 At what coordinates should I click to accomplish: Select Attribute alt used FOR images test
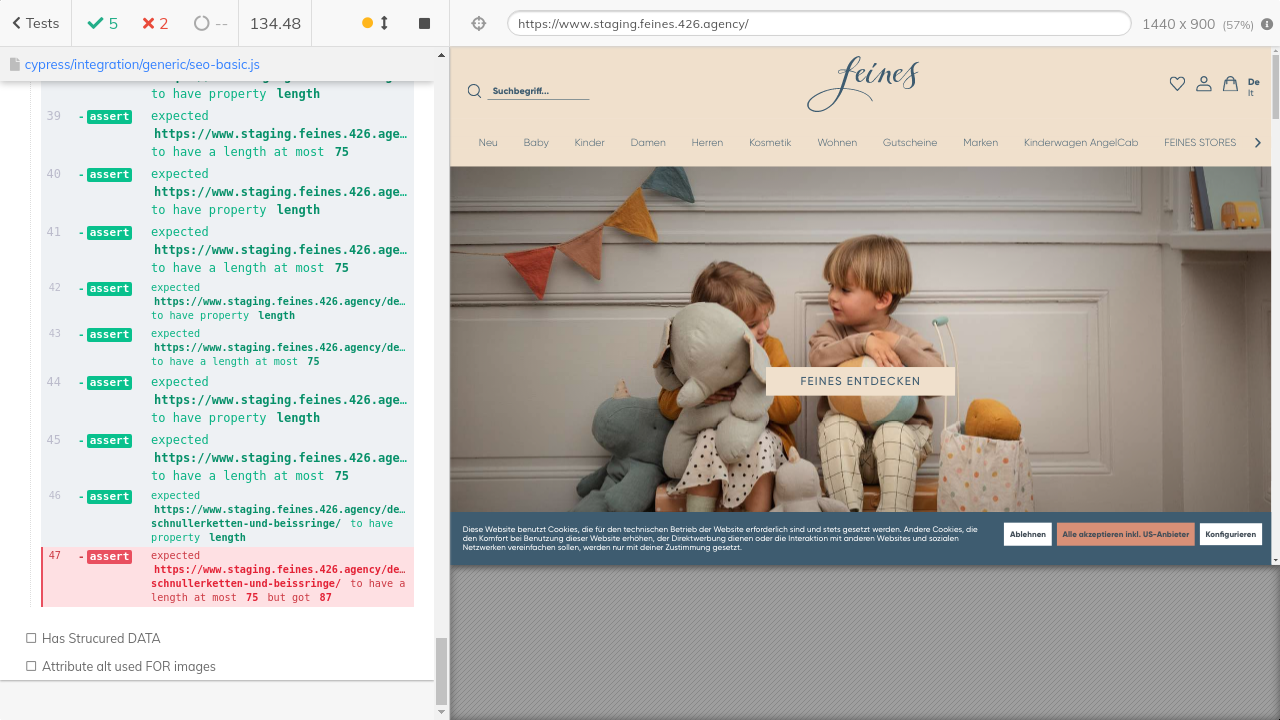(x=128, y=666)
